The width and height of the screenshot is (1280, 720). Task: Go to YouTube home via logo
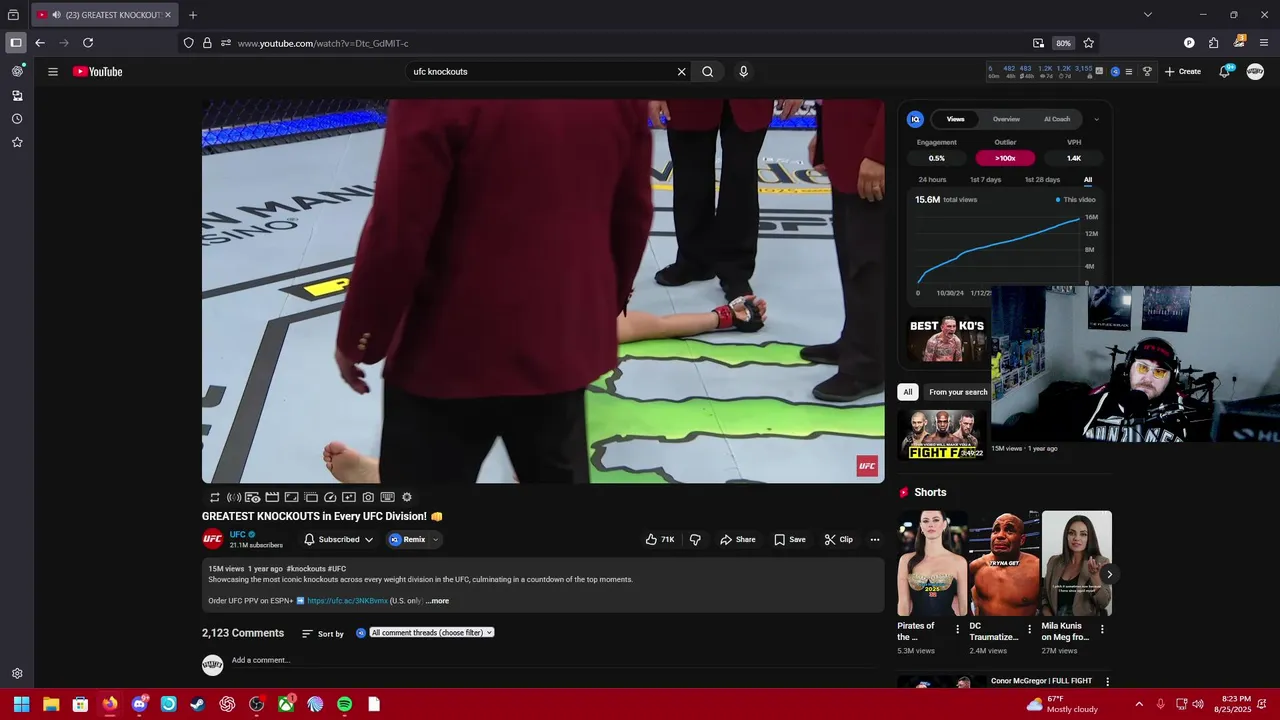pos(97,72)
